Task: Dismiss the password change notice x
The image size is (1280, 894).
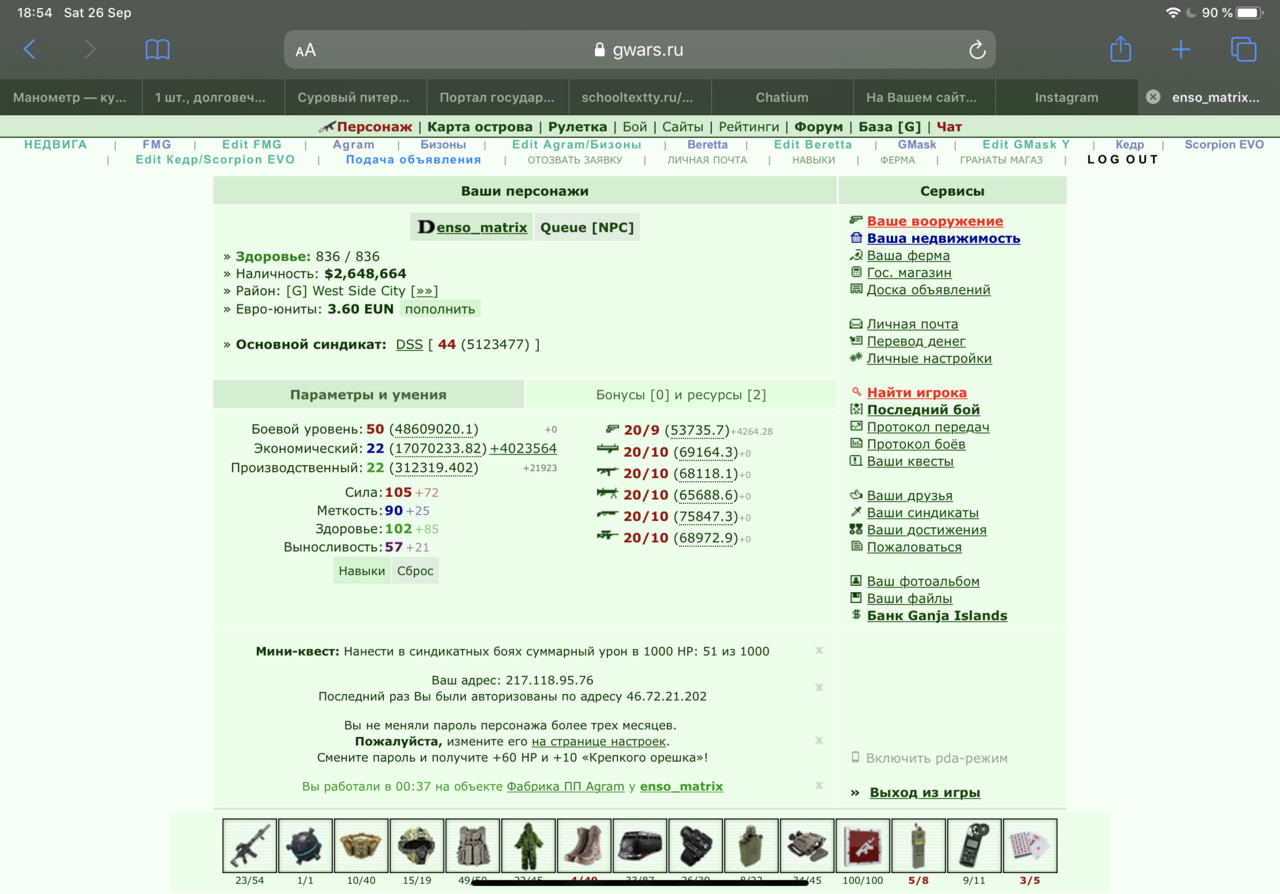Action: point(819,741)
